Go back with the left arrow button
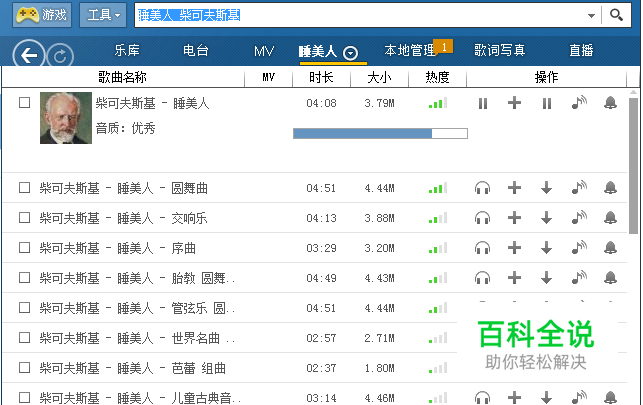Image resolution: width=643 pixels, height=405 pixels. 28,55
